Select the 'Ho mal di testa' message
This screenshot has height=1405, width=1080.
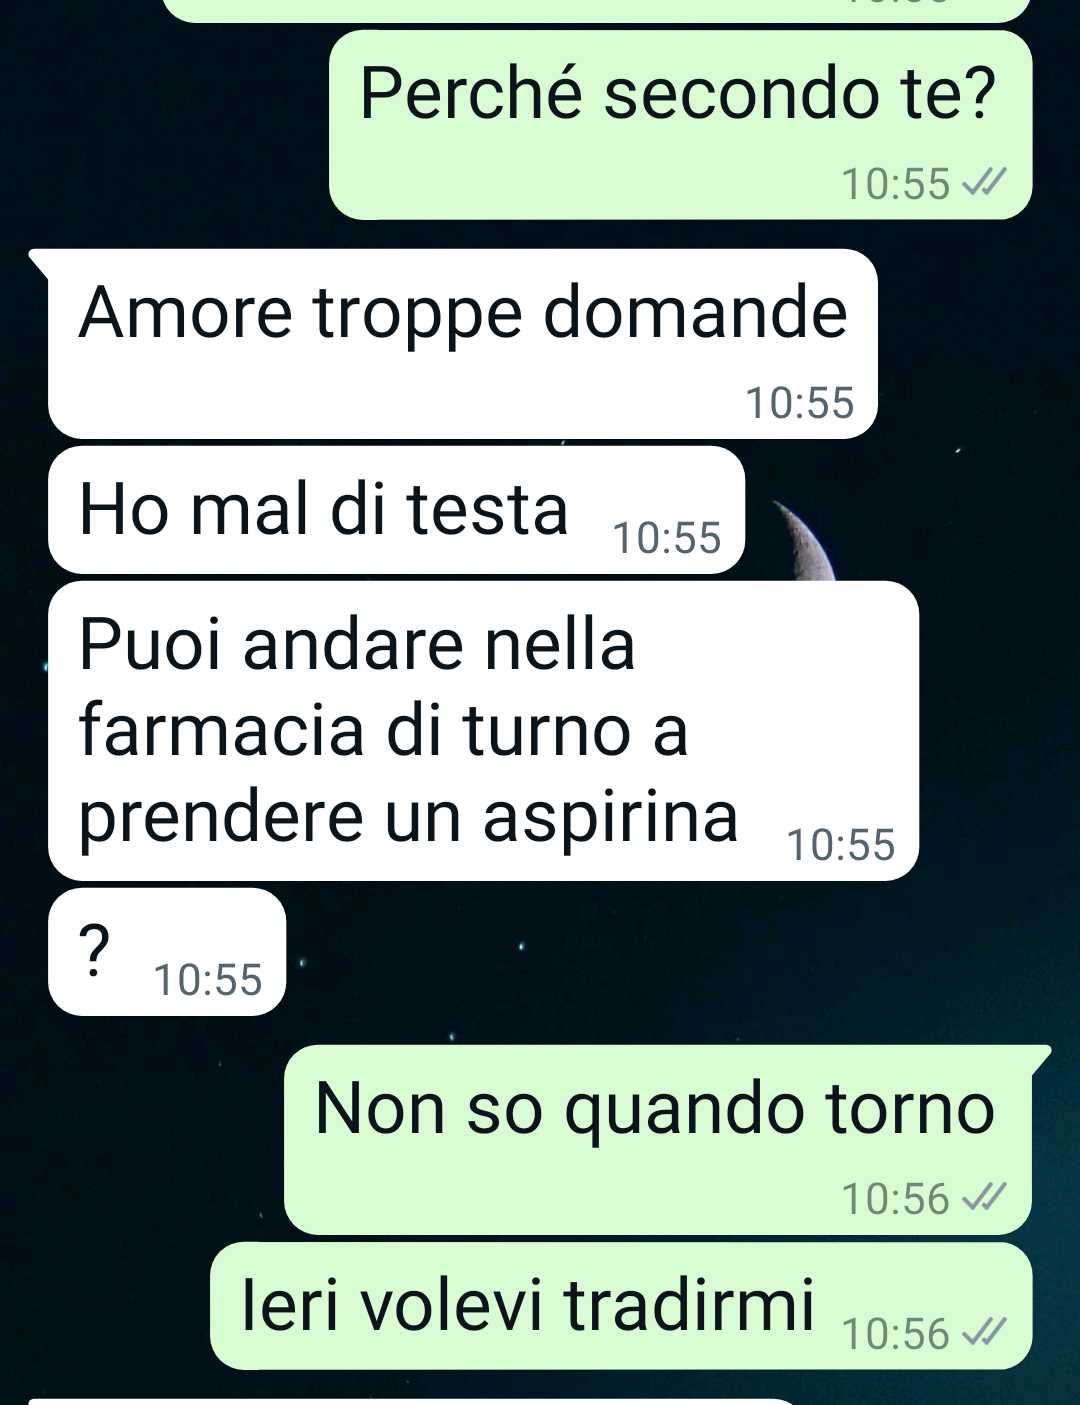click(396, 510)
